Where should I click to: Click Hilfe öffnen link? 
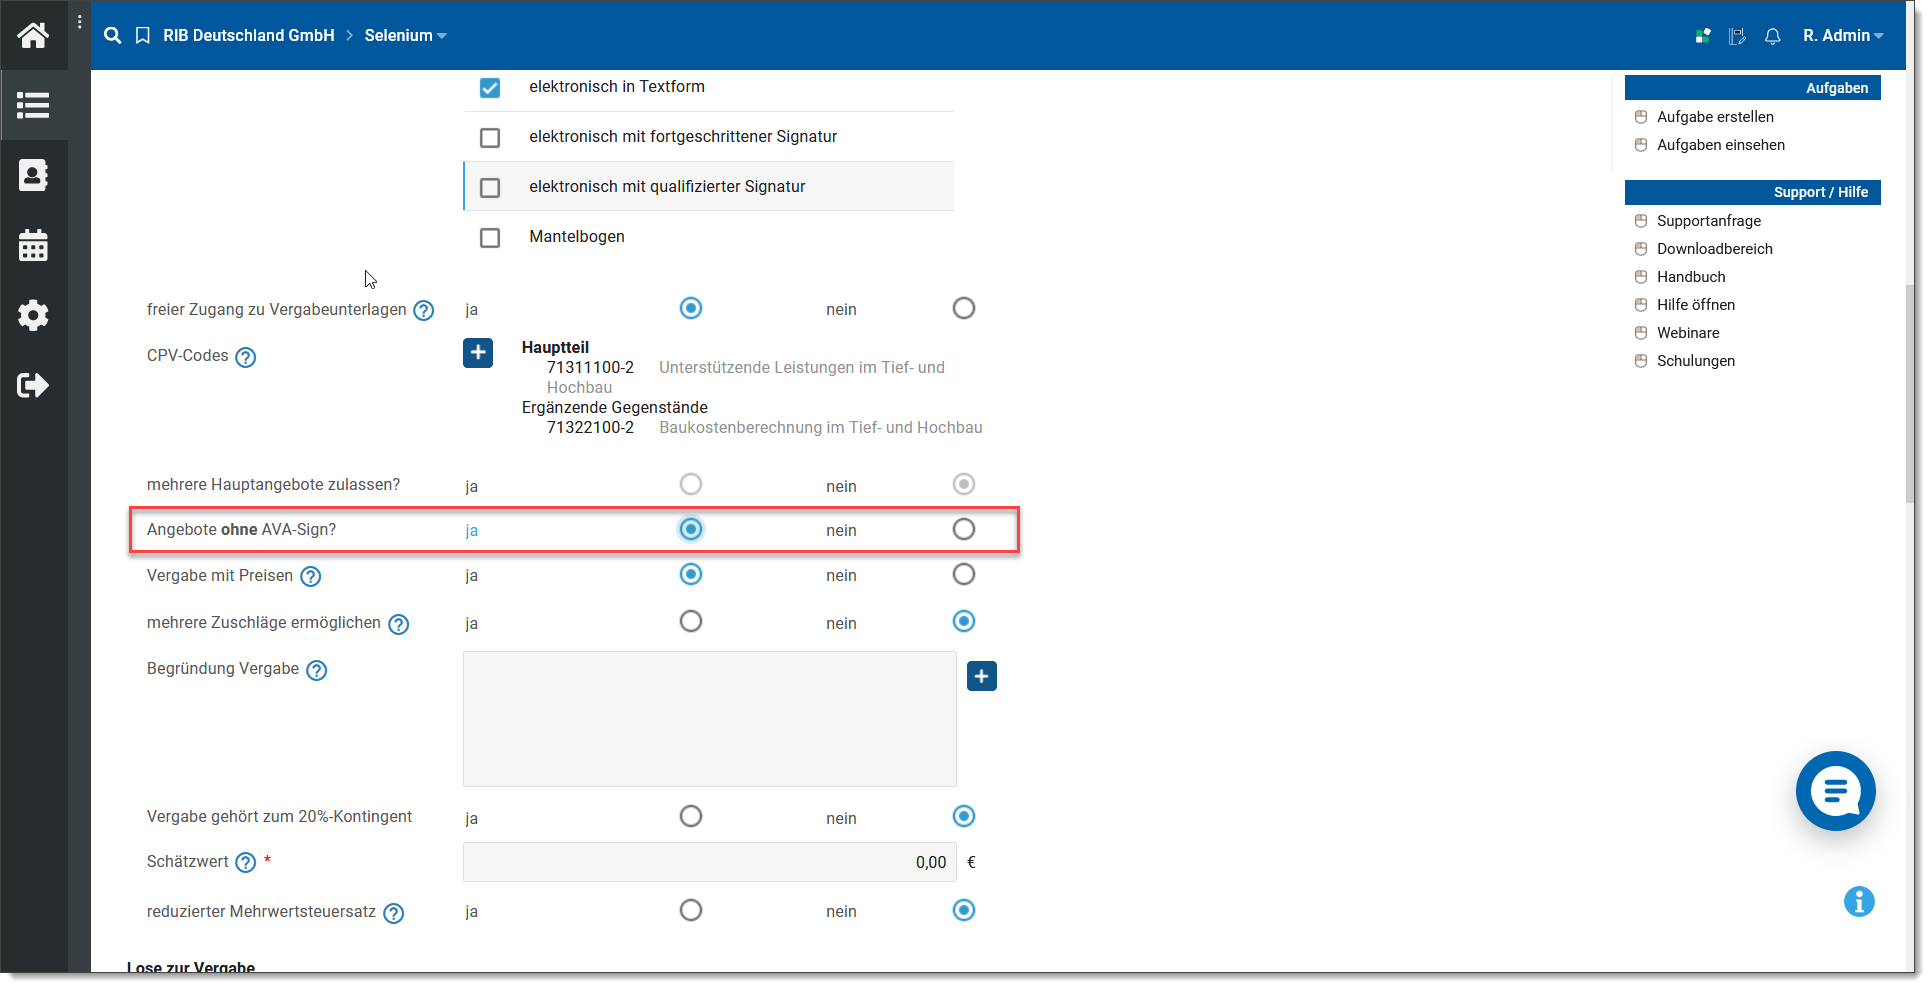coord(1696,305)
